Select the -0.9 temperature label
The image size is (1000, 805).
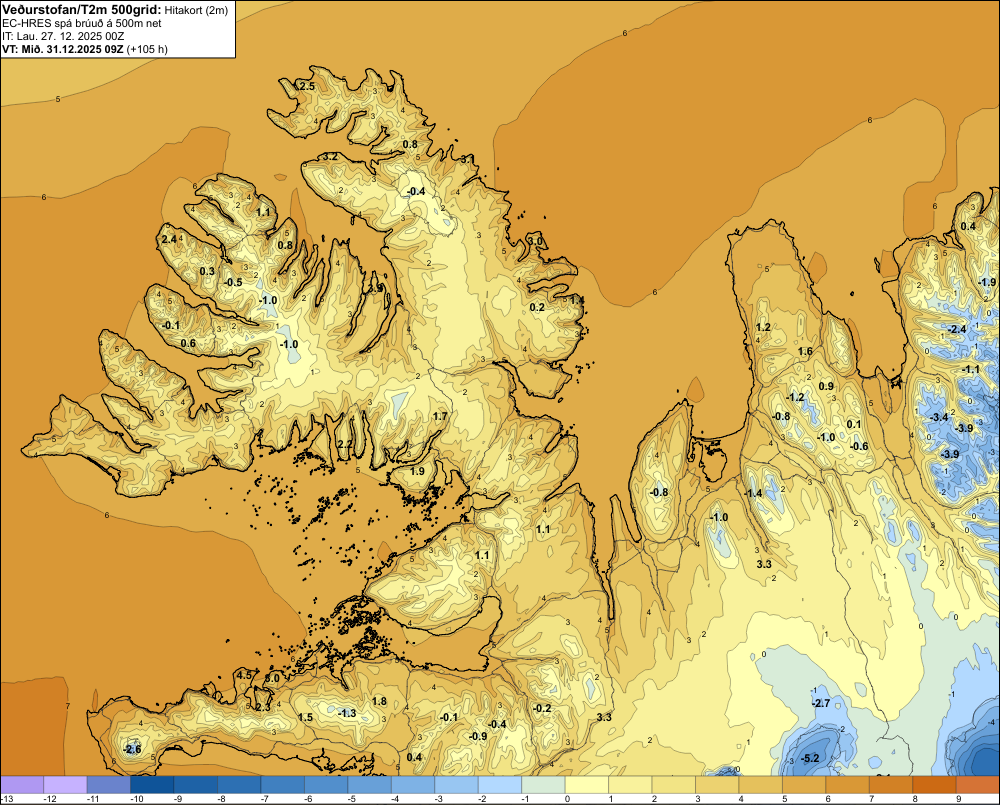click(478, 735)
